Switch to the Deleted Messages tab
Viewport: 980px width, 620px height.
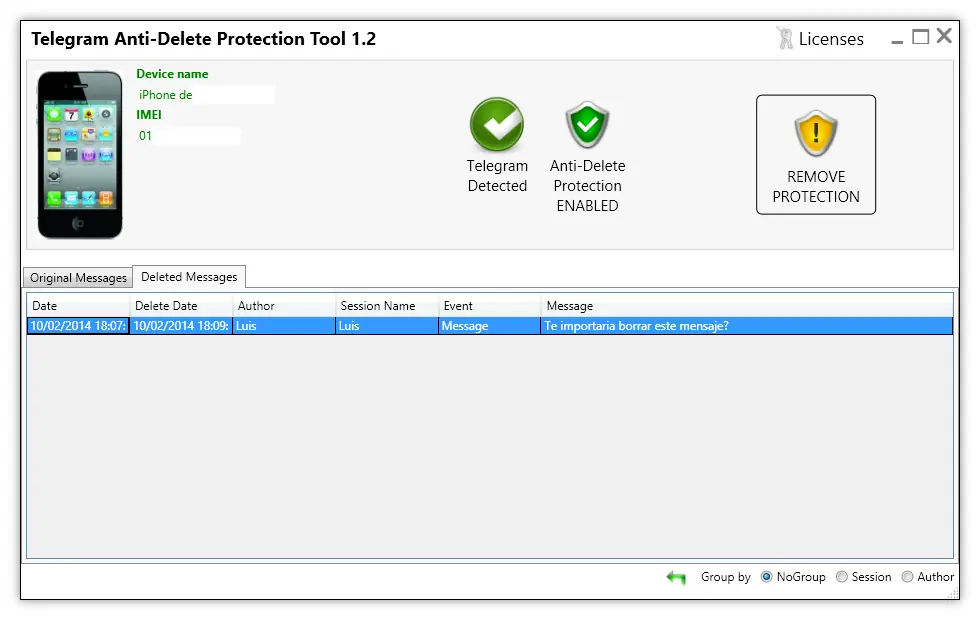pyautogui.click(x=189, y=276)
